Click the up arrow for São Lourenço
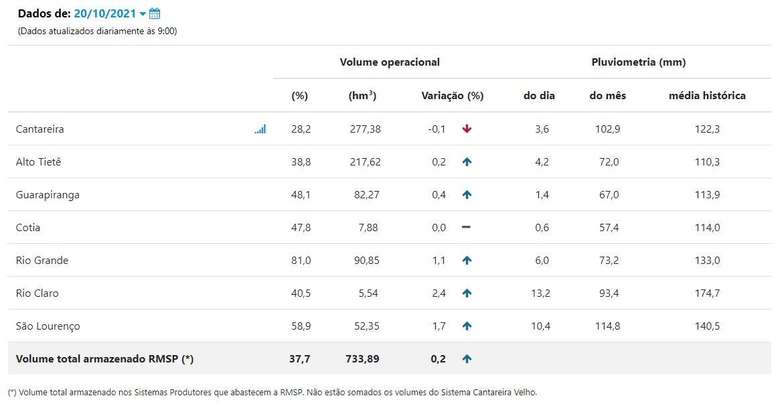Image resolution: width=774 pixels, height=406 pixels. 466,326
